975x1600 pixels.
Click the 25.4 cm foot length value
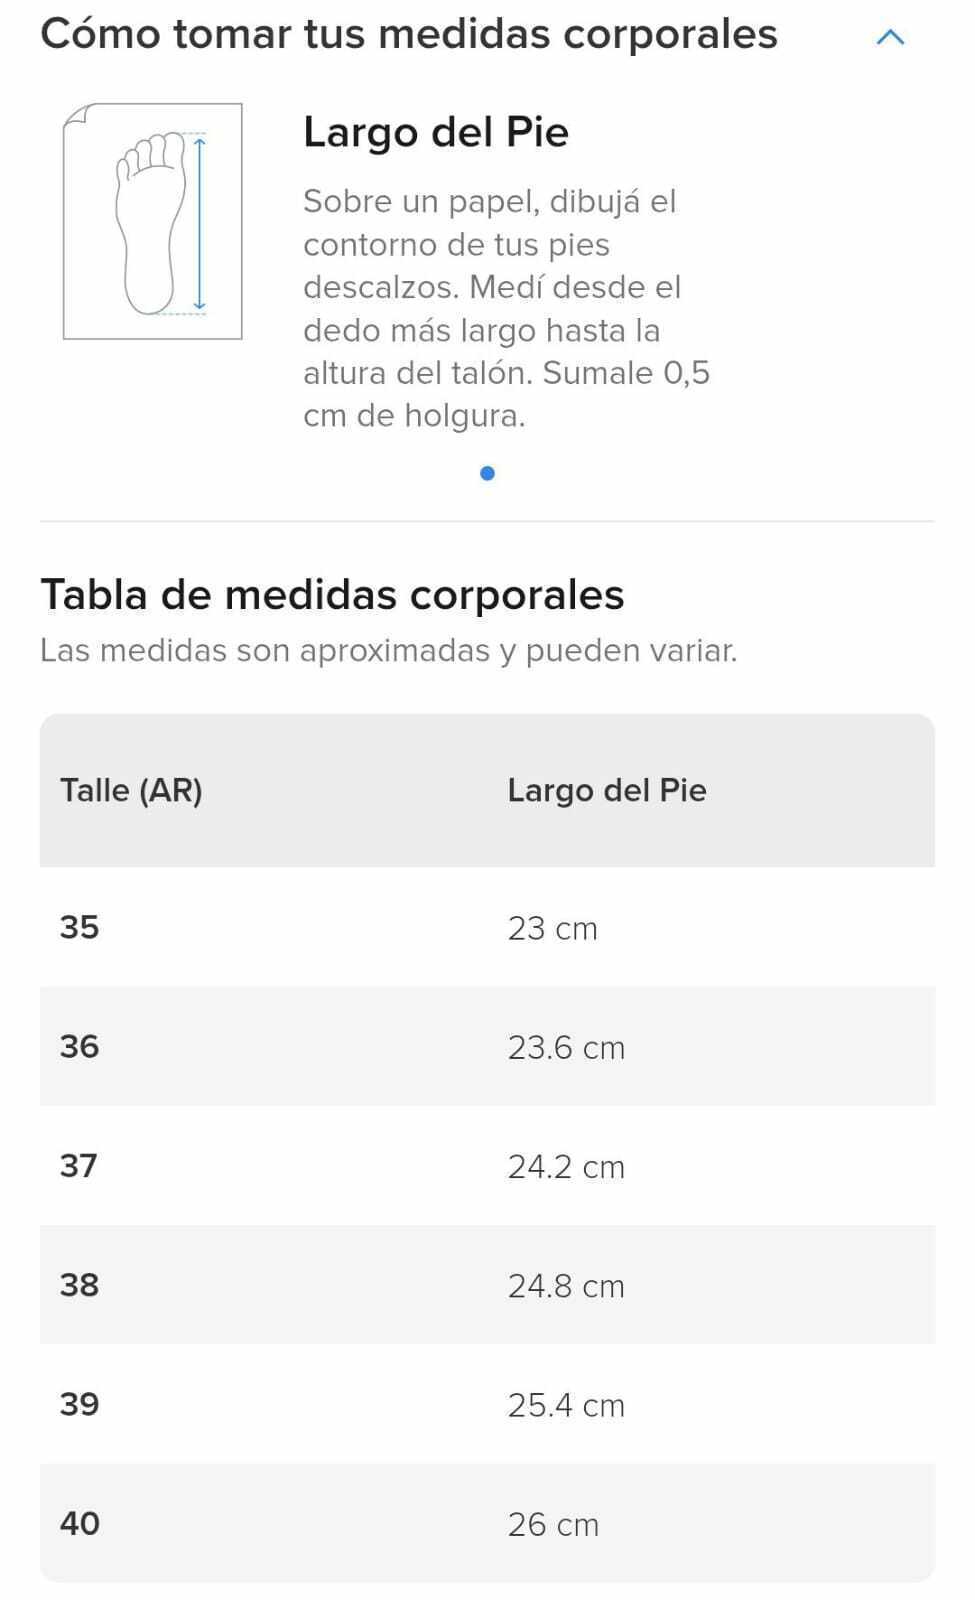pyautogui.click(x=566, y=1405)
